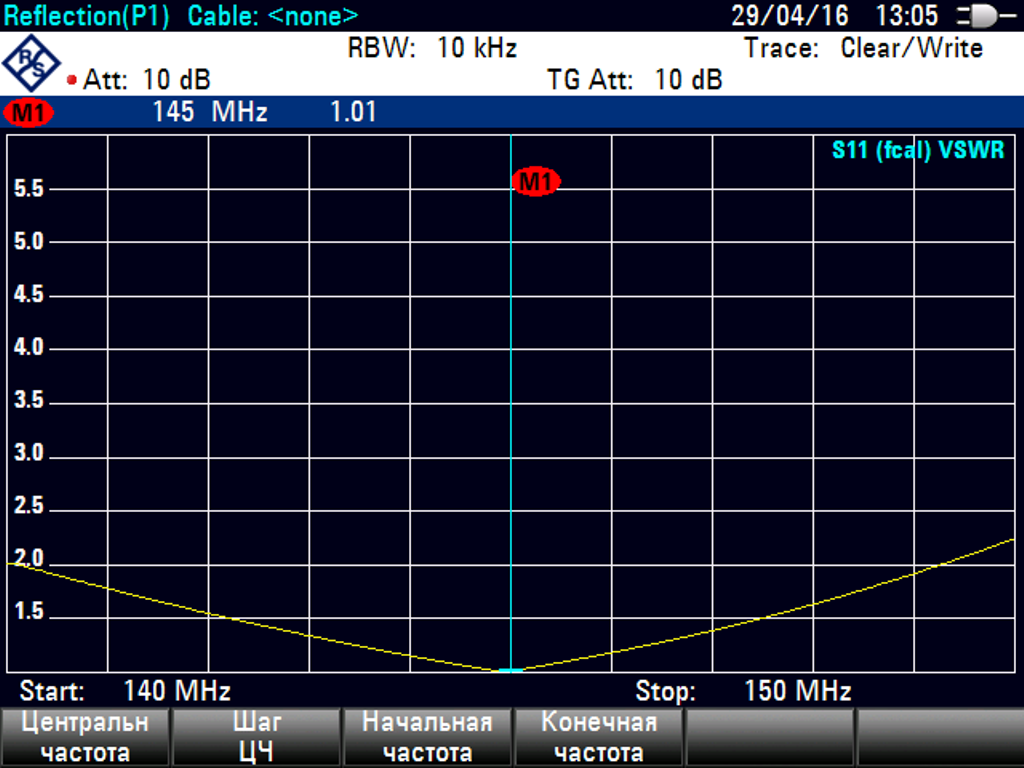Screen dimensions: 1024x768
Task: Click the Cable <none> model label
Action: 272,16
